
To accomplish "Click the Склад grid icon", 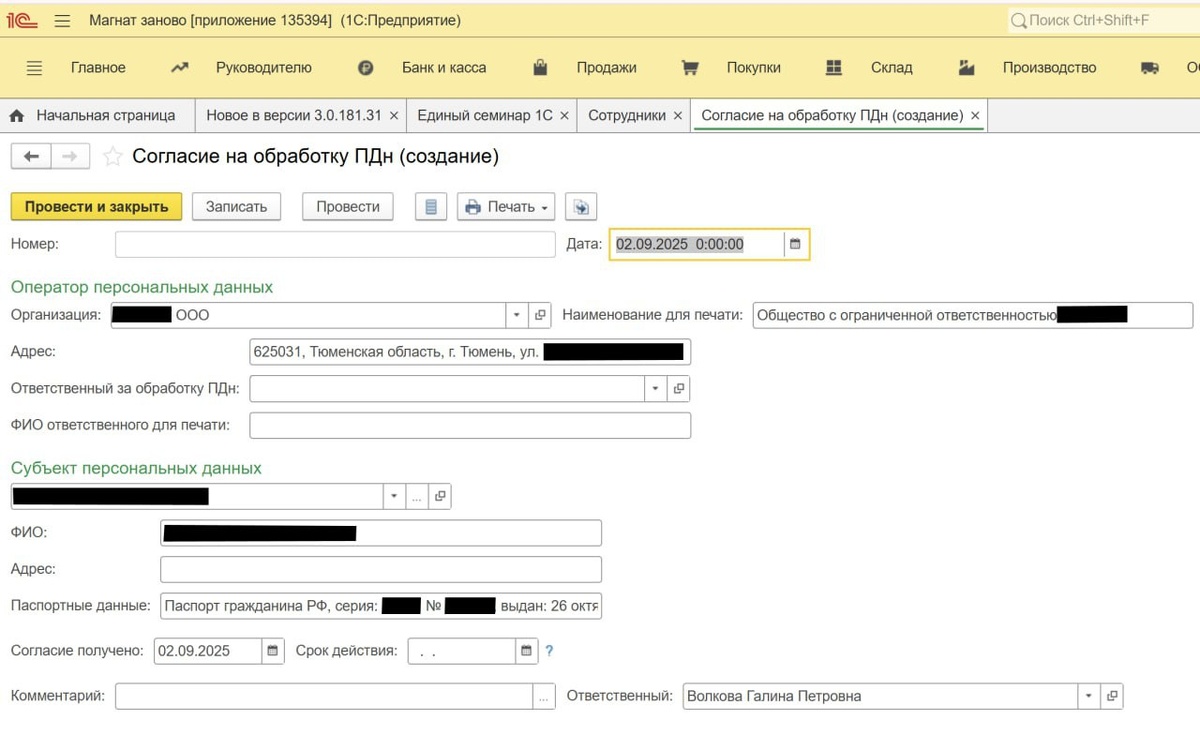I will 834,68.
